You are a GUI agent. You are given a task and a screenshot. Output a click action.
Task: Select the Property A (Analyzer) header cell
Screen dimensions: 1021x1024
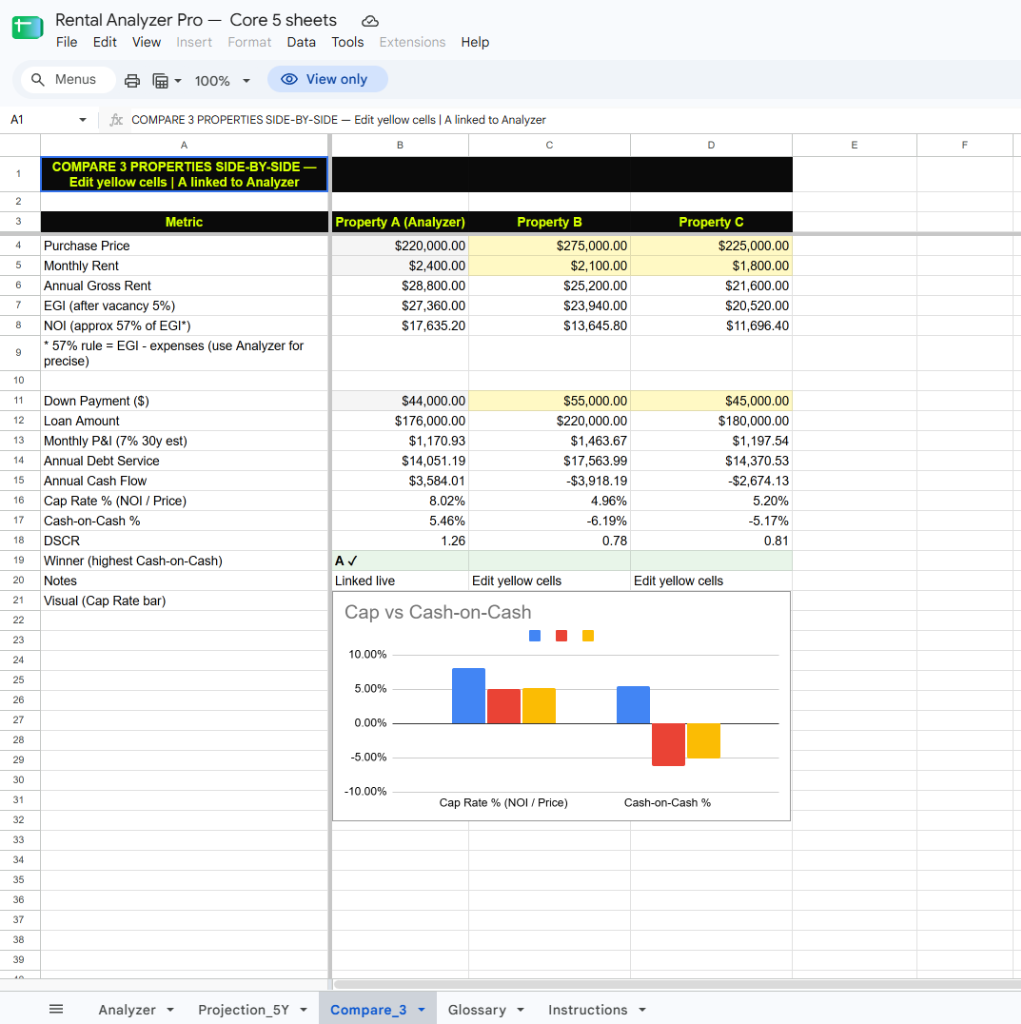pos(400,222)
